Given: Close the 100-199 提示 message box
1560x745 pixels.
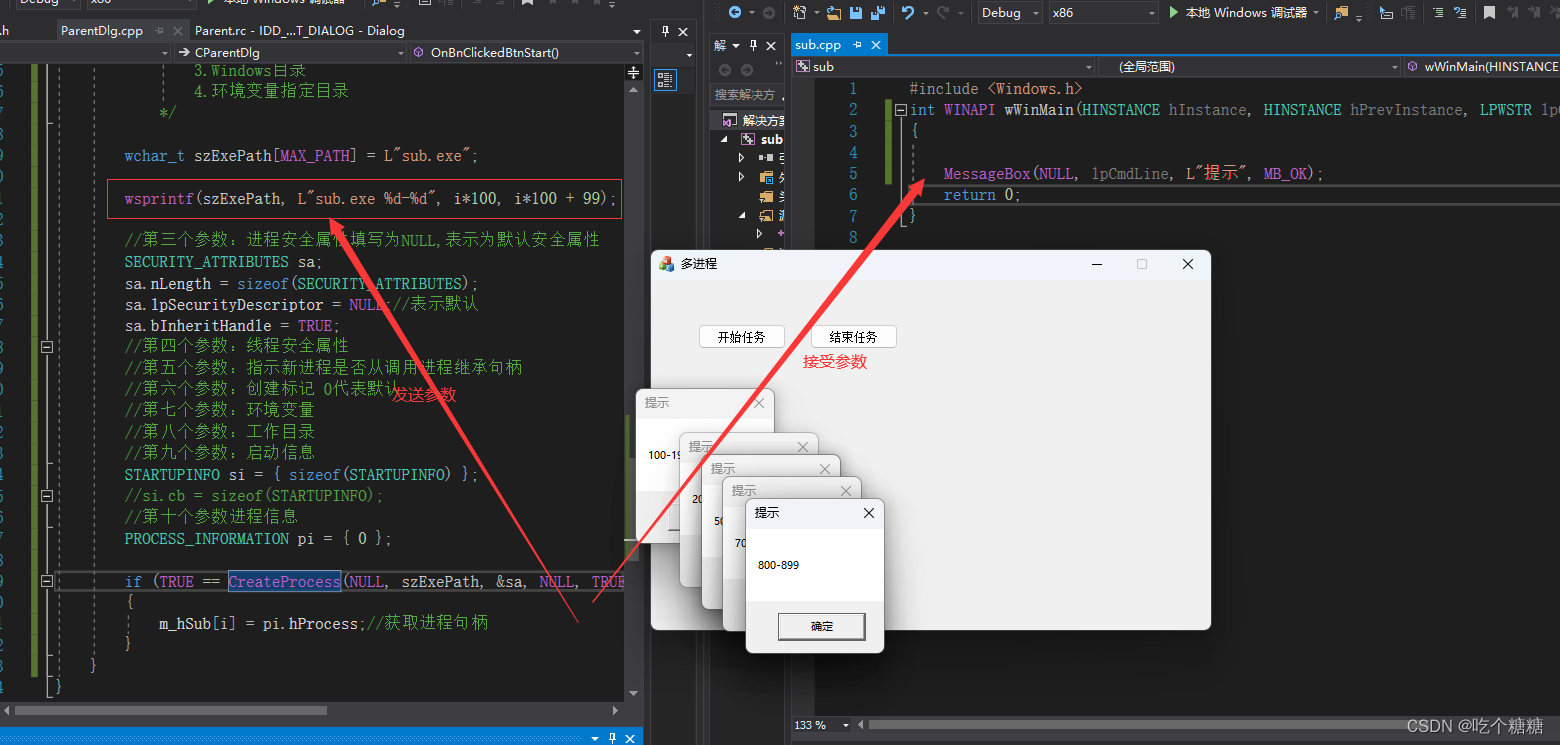Looking at the screenshot, I should click(758, 403).
